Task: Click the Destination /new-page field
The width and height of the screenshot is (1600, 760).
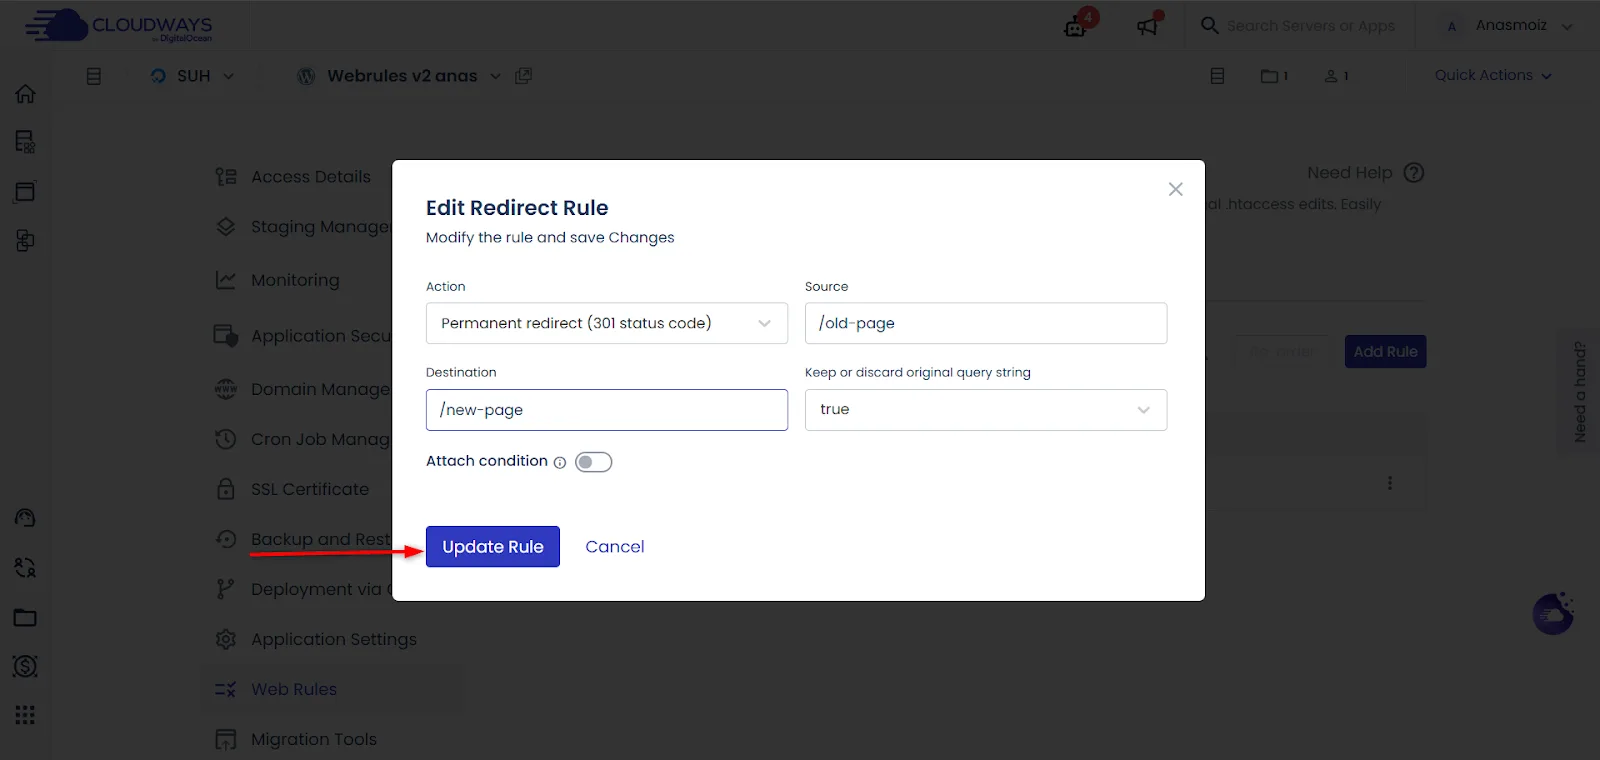Action: tap(607, 410)
